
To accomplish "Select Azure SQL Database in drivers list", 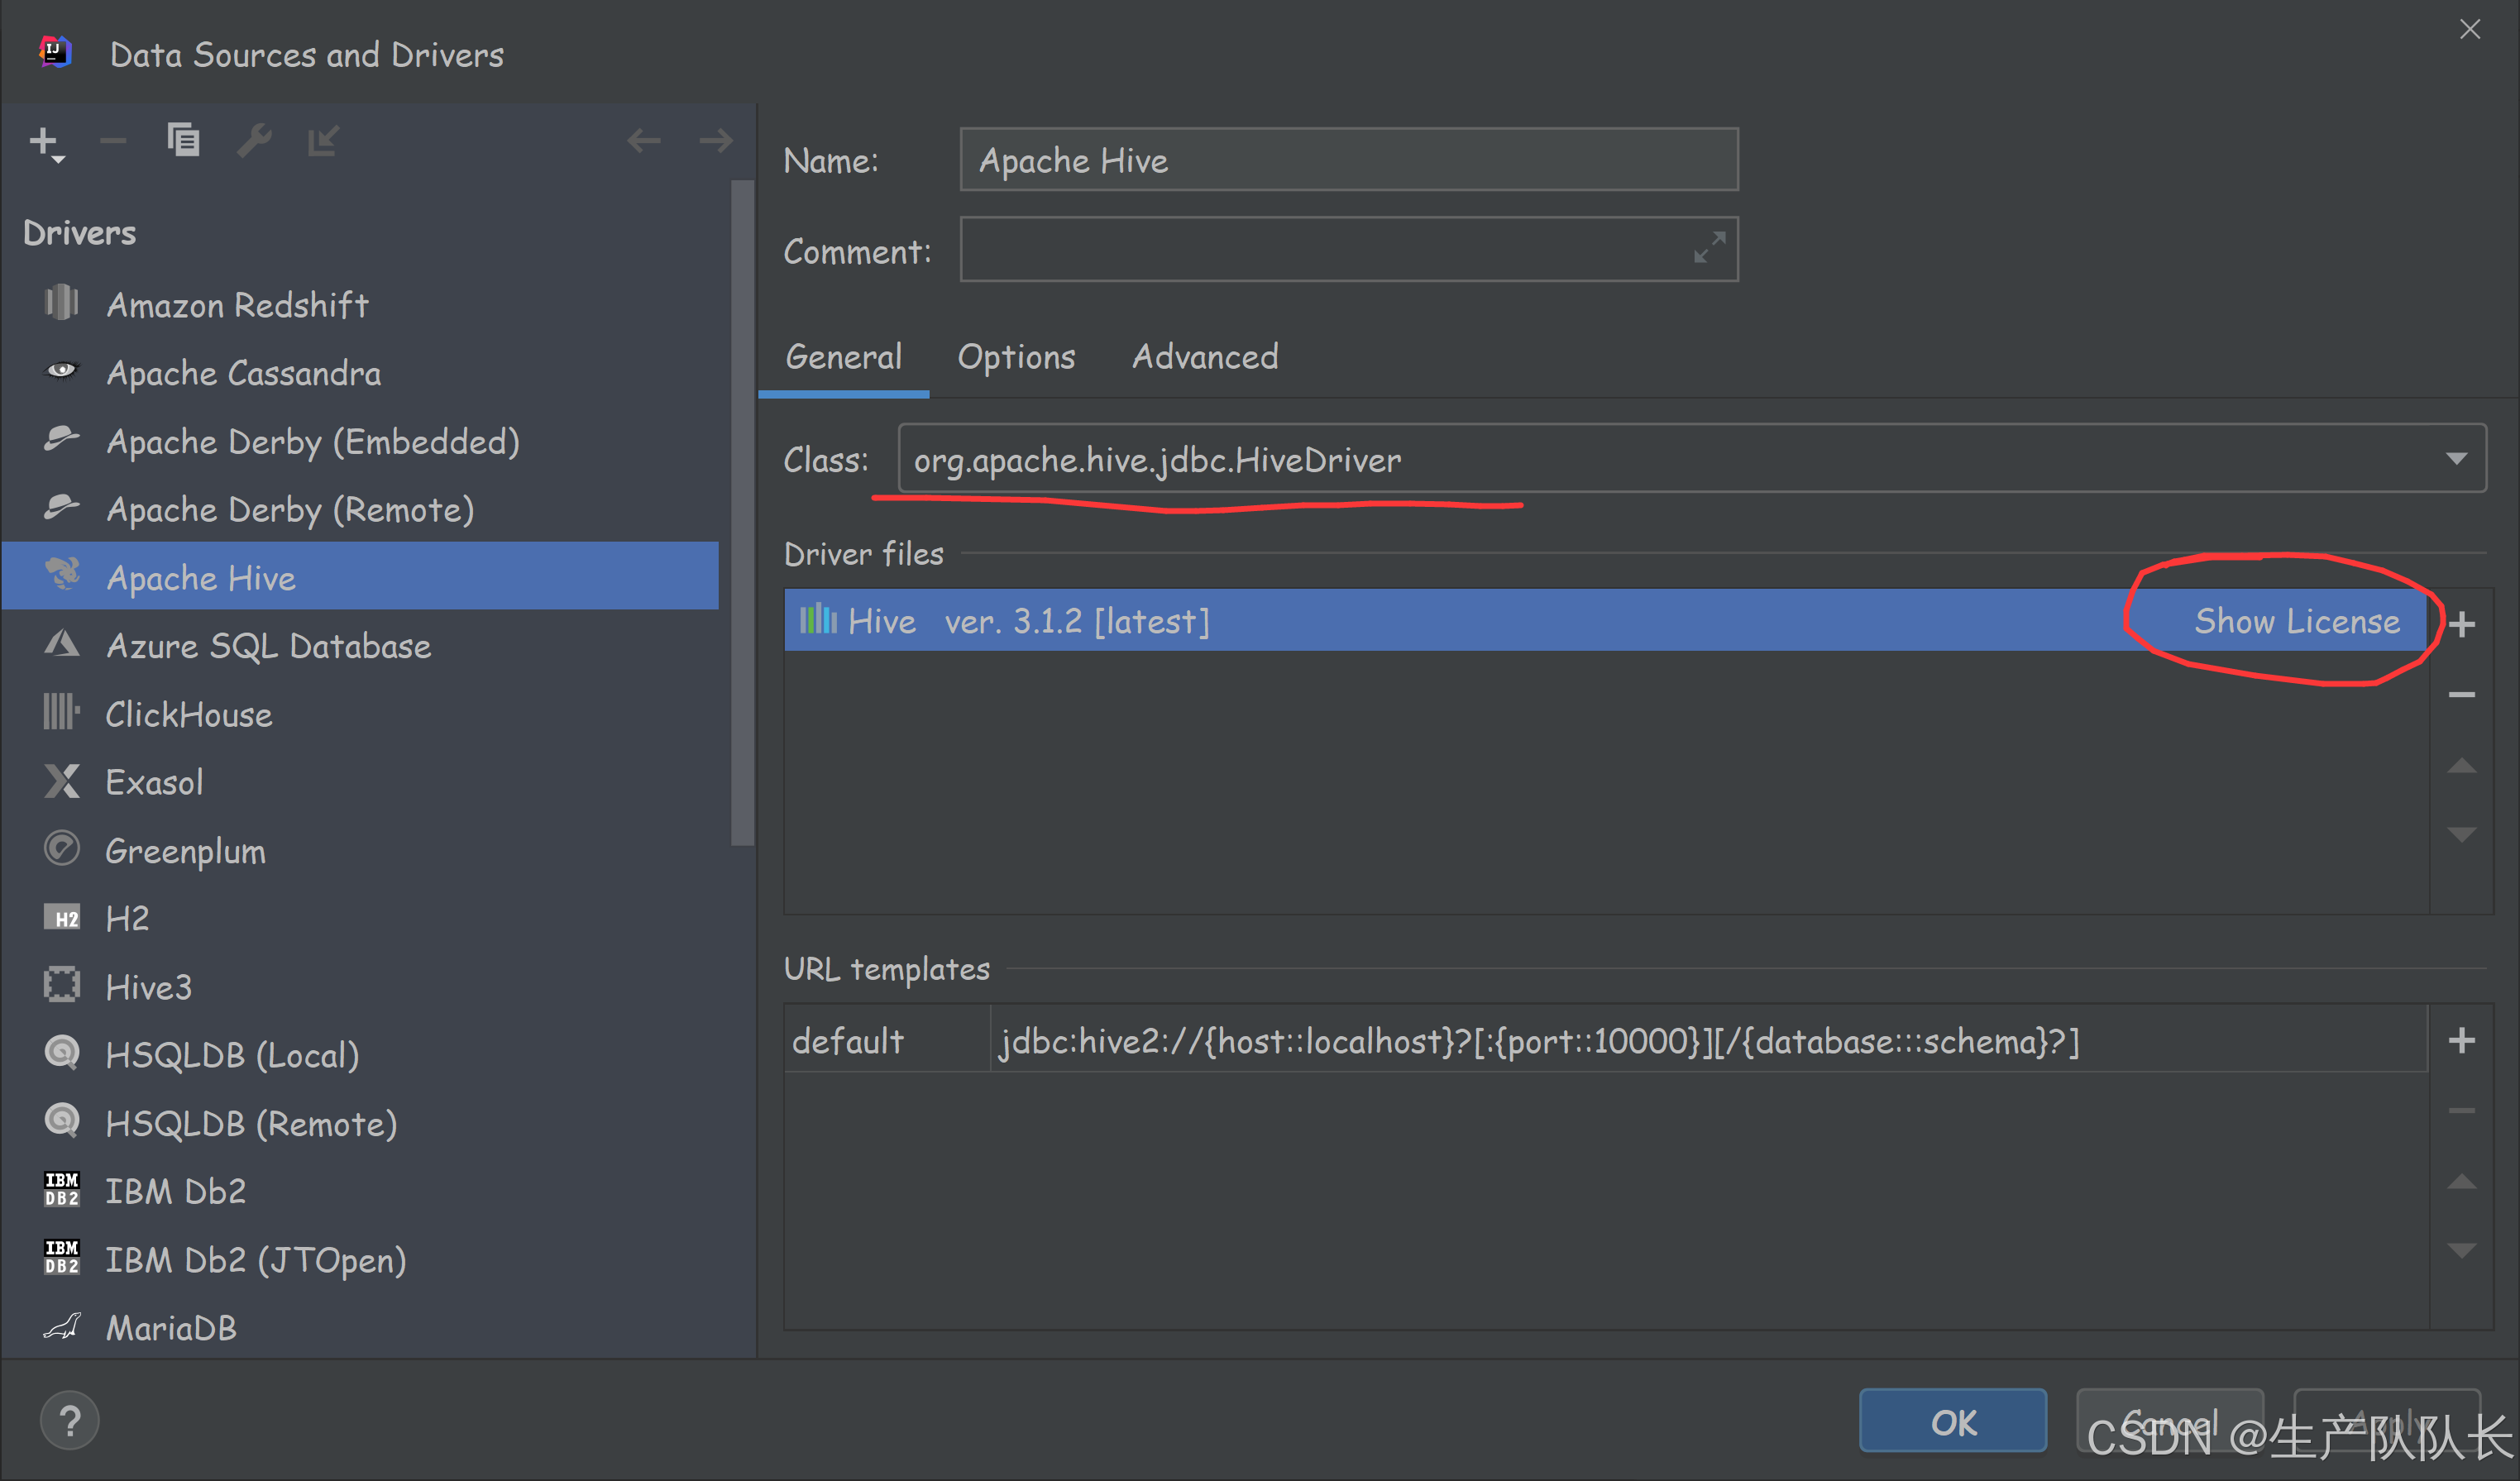I will pos(361,645).
